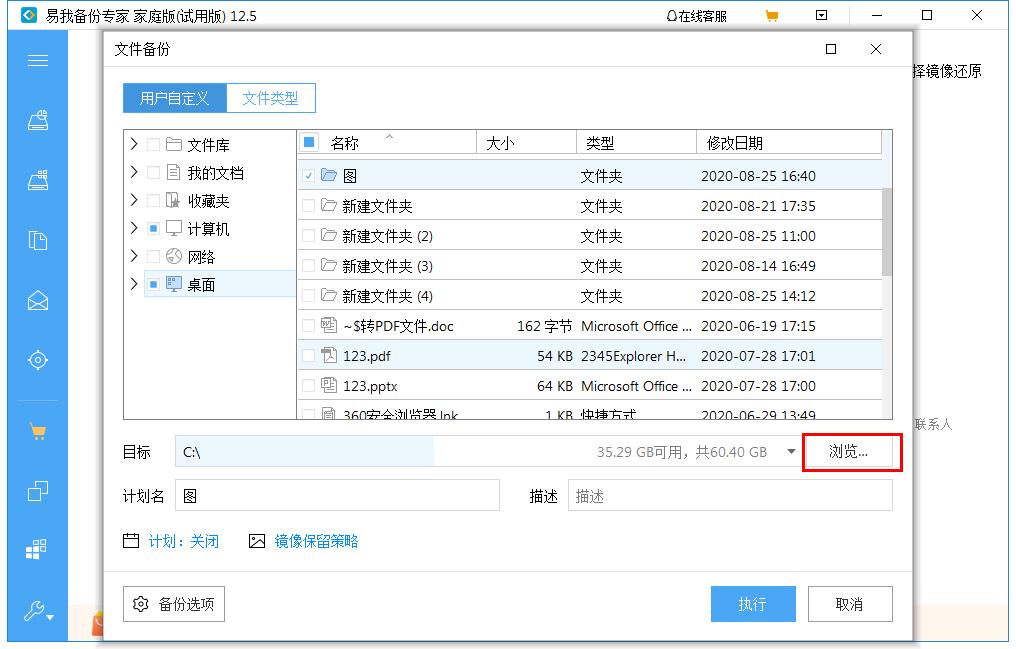Image resolution: width=1016 pixels, height=649 pixels.
Task: Expand the 计算机 tree node
Action: [133, 227]
